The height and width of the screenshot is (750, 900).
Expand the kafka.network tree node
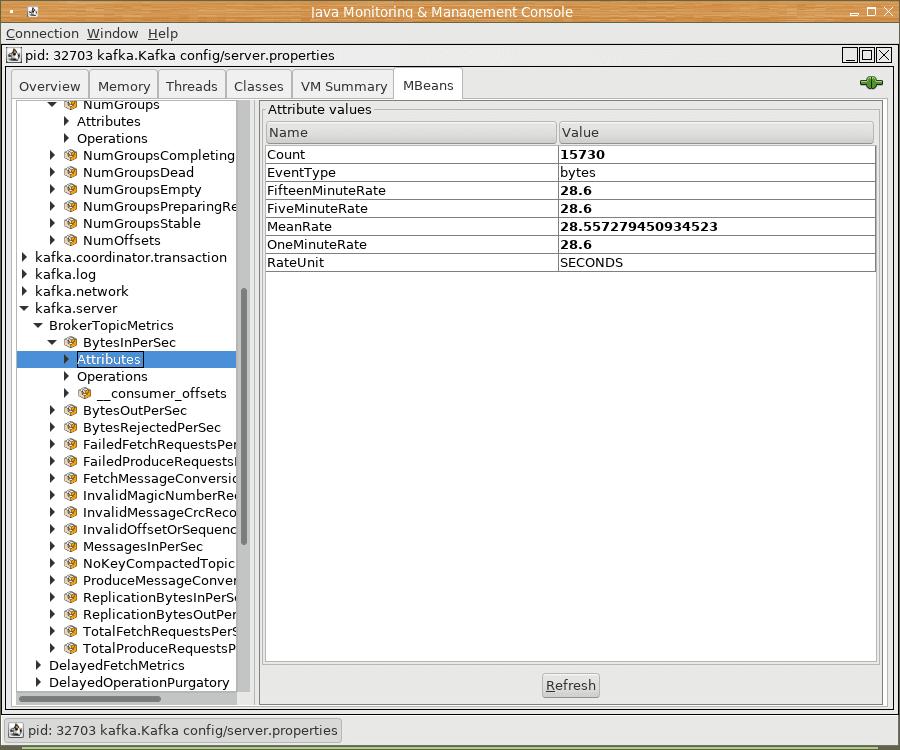click(24, 291)
